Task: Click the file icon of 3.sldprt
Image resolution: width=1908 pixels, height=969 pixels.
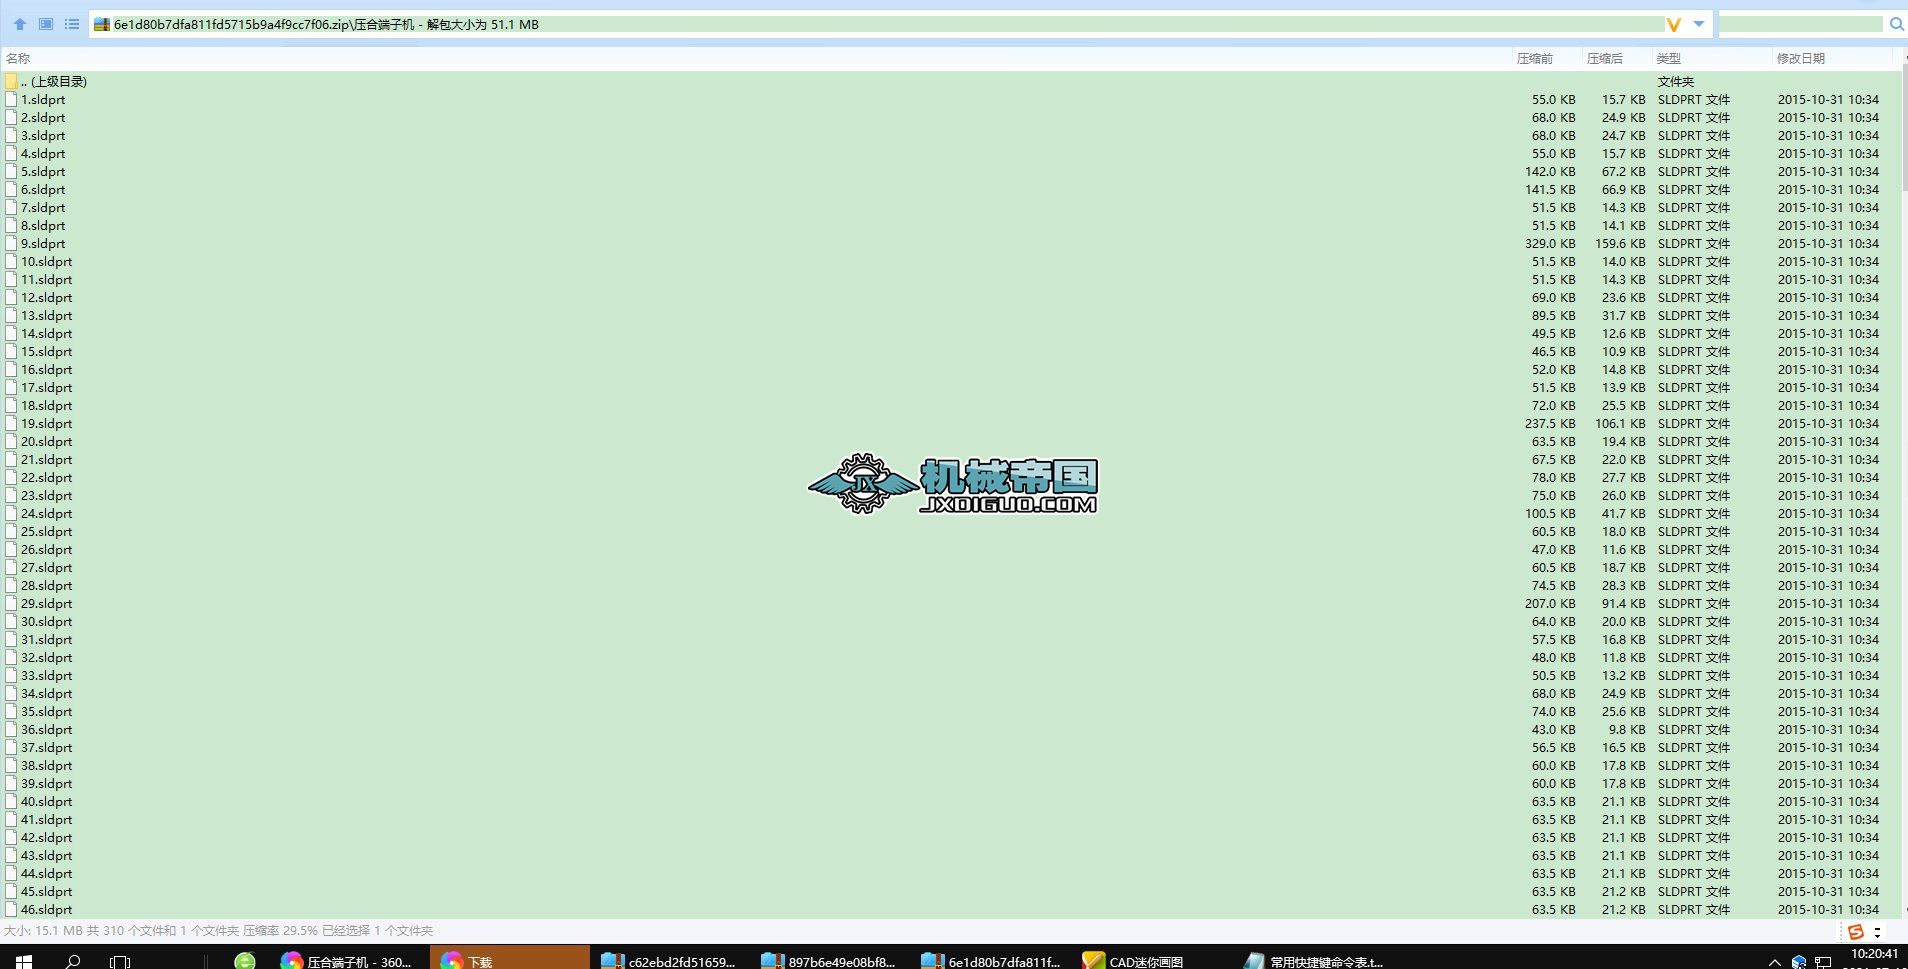Action: click(11, 135)
